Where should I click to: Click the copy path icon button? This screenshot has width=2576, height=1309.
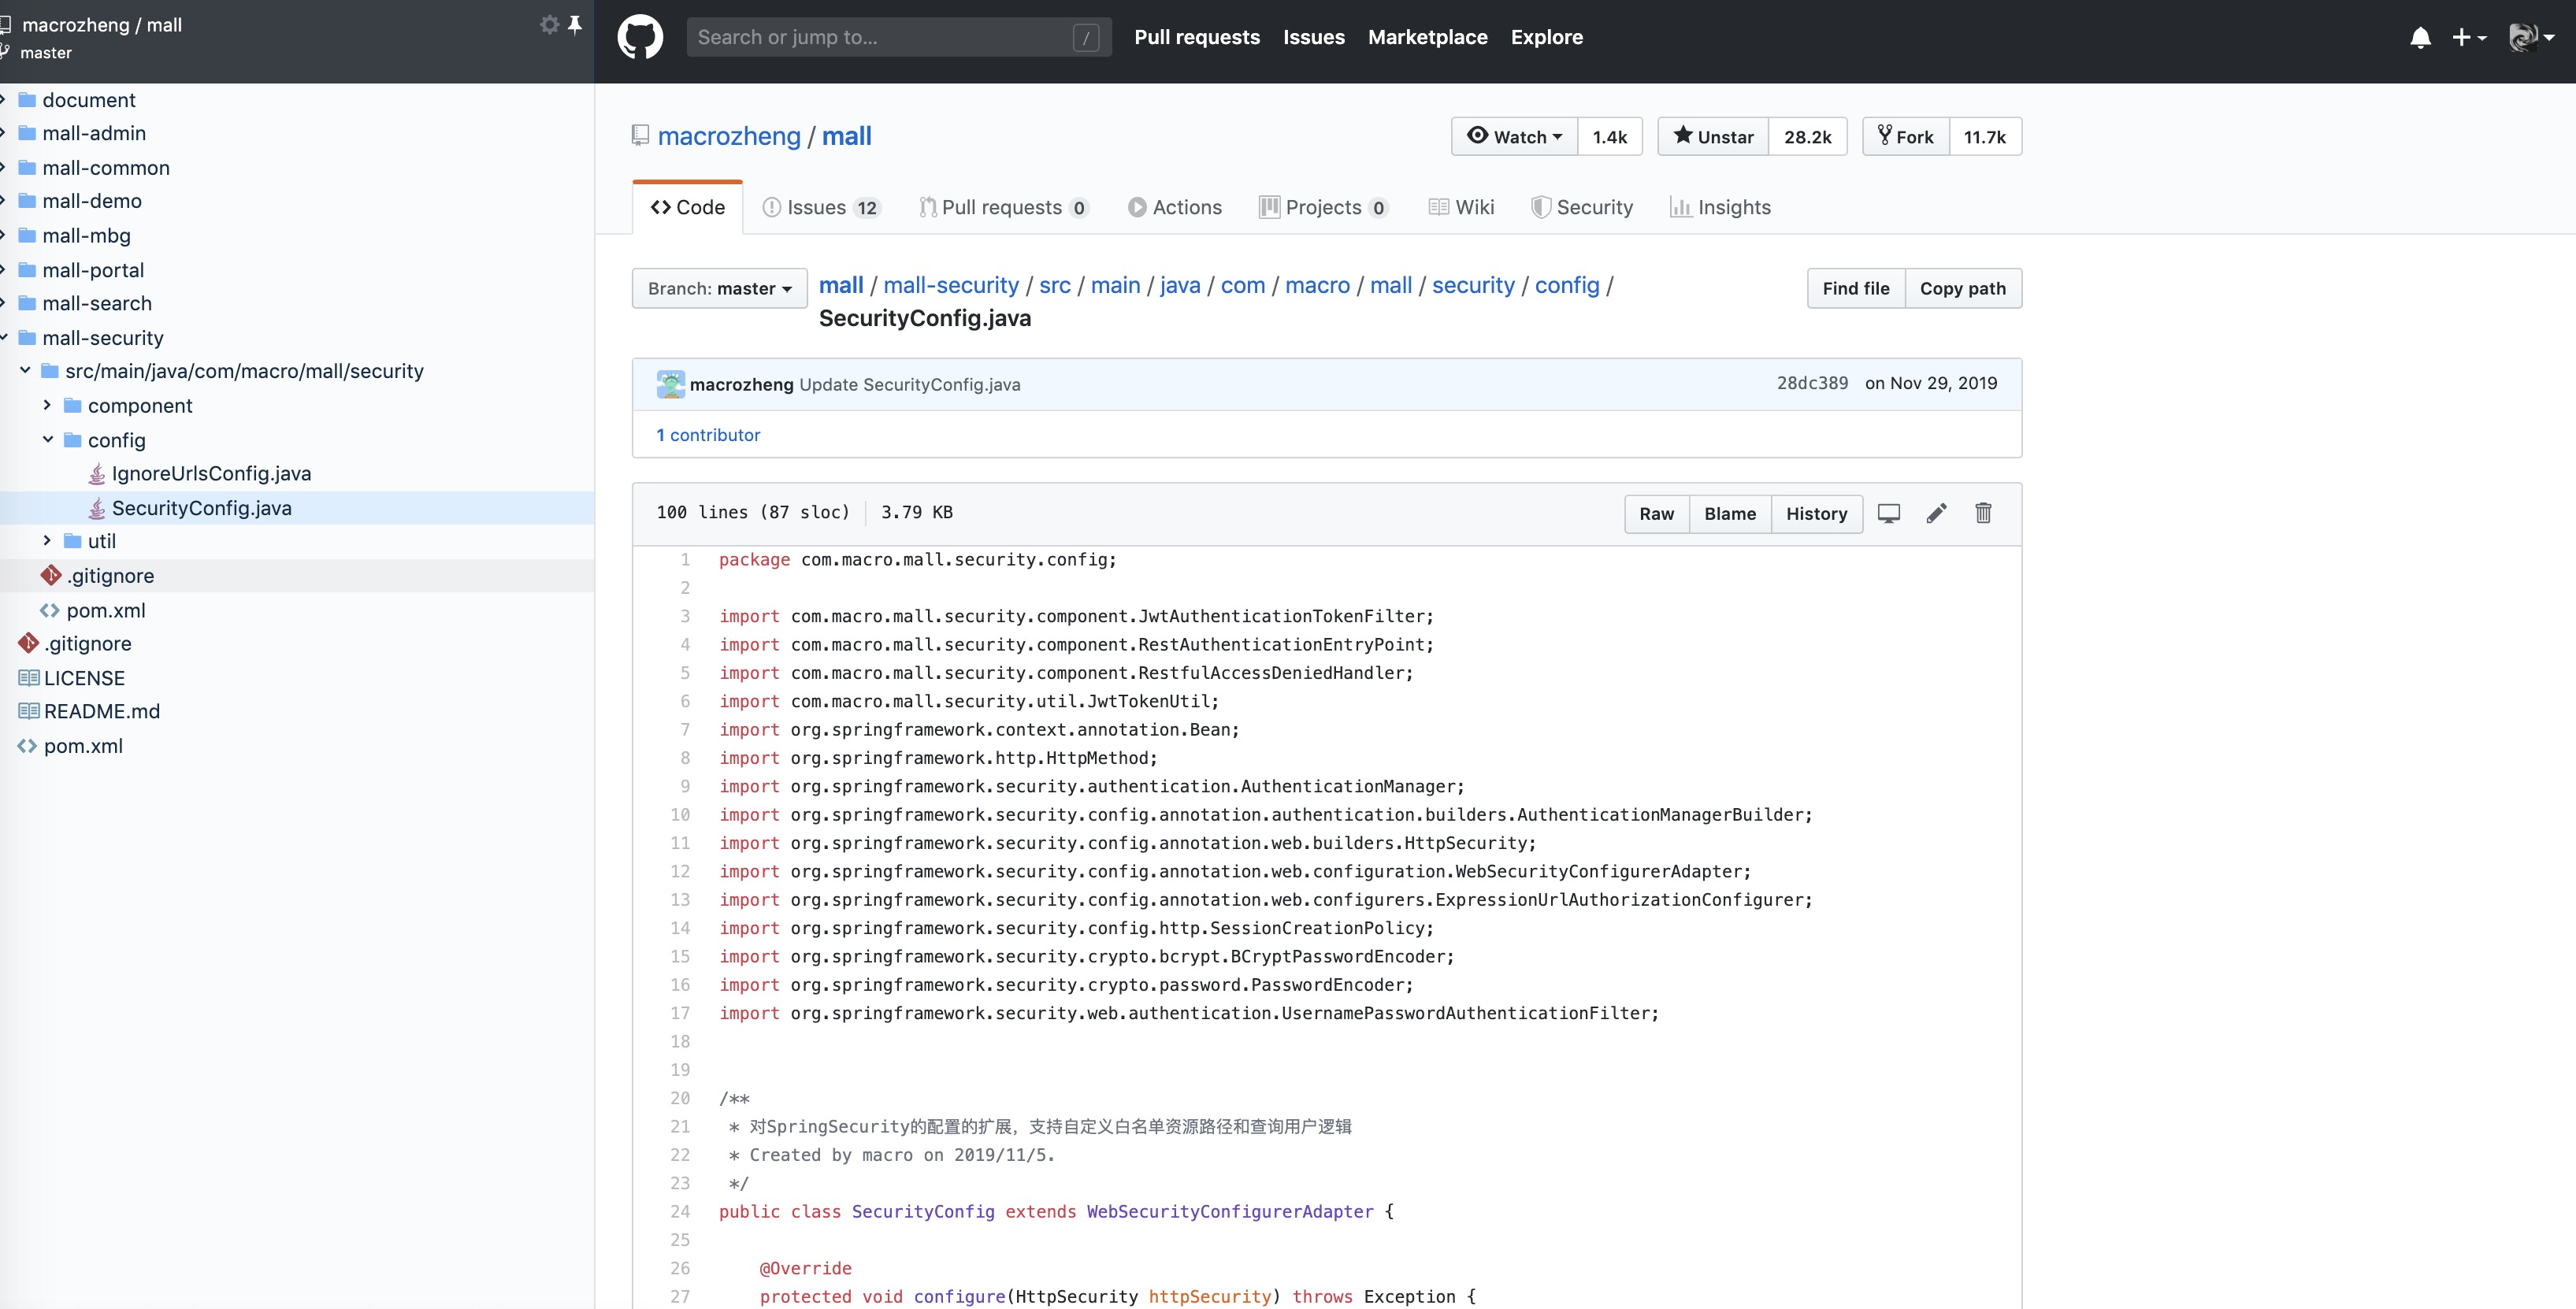pos(1963,287)
